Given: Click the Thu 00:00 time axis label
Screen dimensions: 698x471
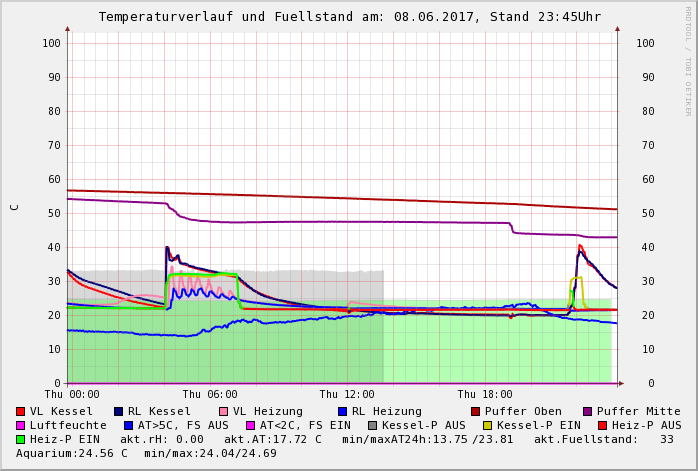Looking at the screenshot, I should [72, 395].
